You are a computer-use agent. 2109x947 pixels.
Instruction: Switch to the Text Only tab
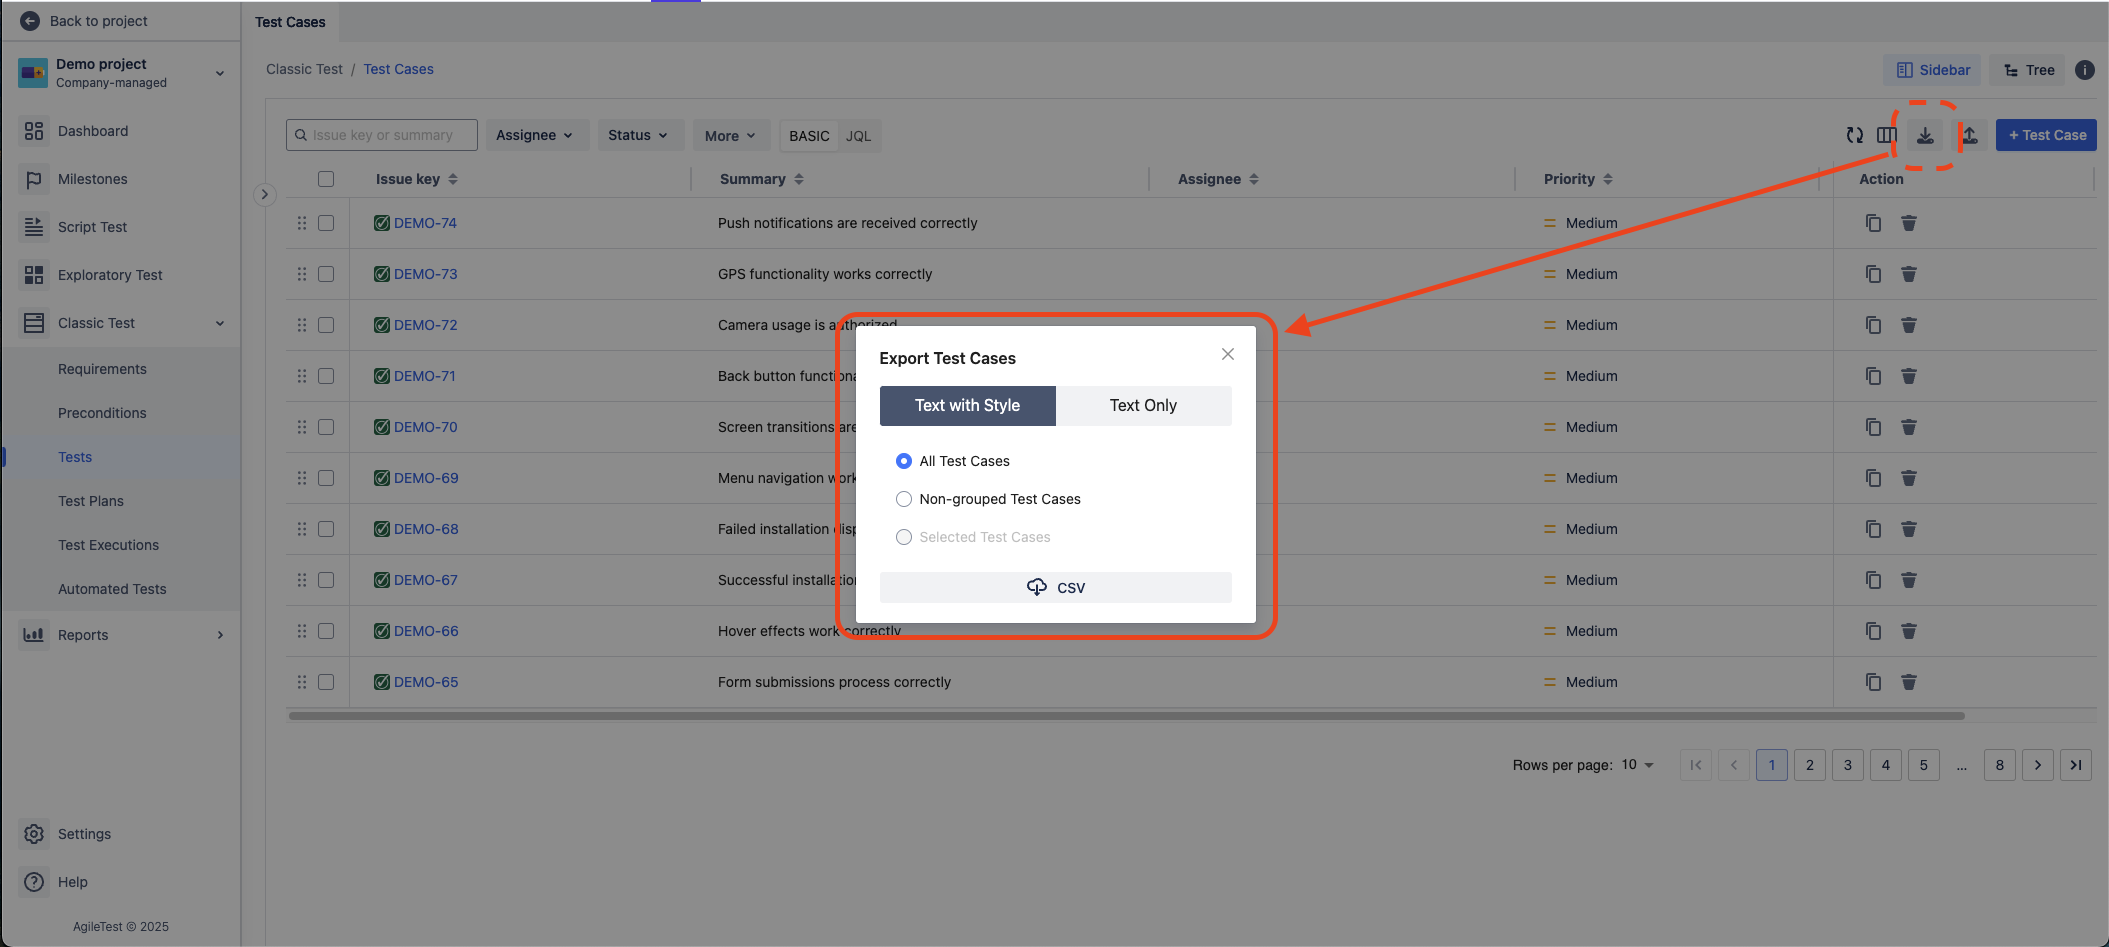pyautogui.click(x=1143, y=405)
